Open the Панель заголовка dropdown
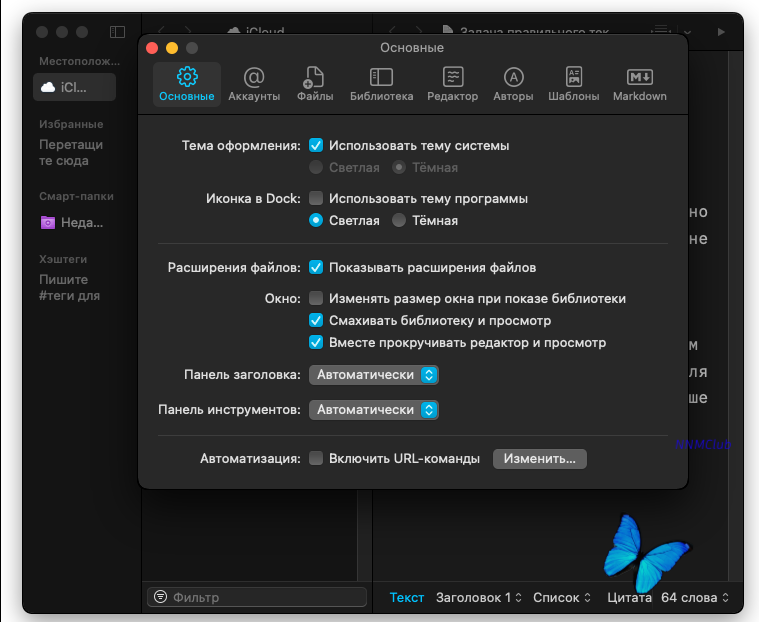The height and width of the screenshot is (622, 759). pyautogui.click(x=374, y=375)
